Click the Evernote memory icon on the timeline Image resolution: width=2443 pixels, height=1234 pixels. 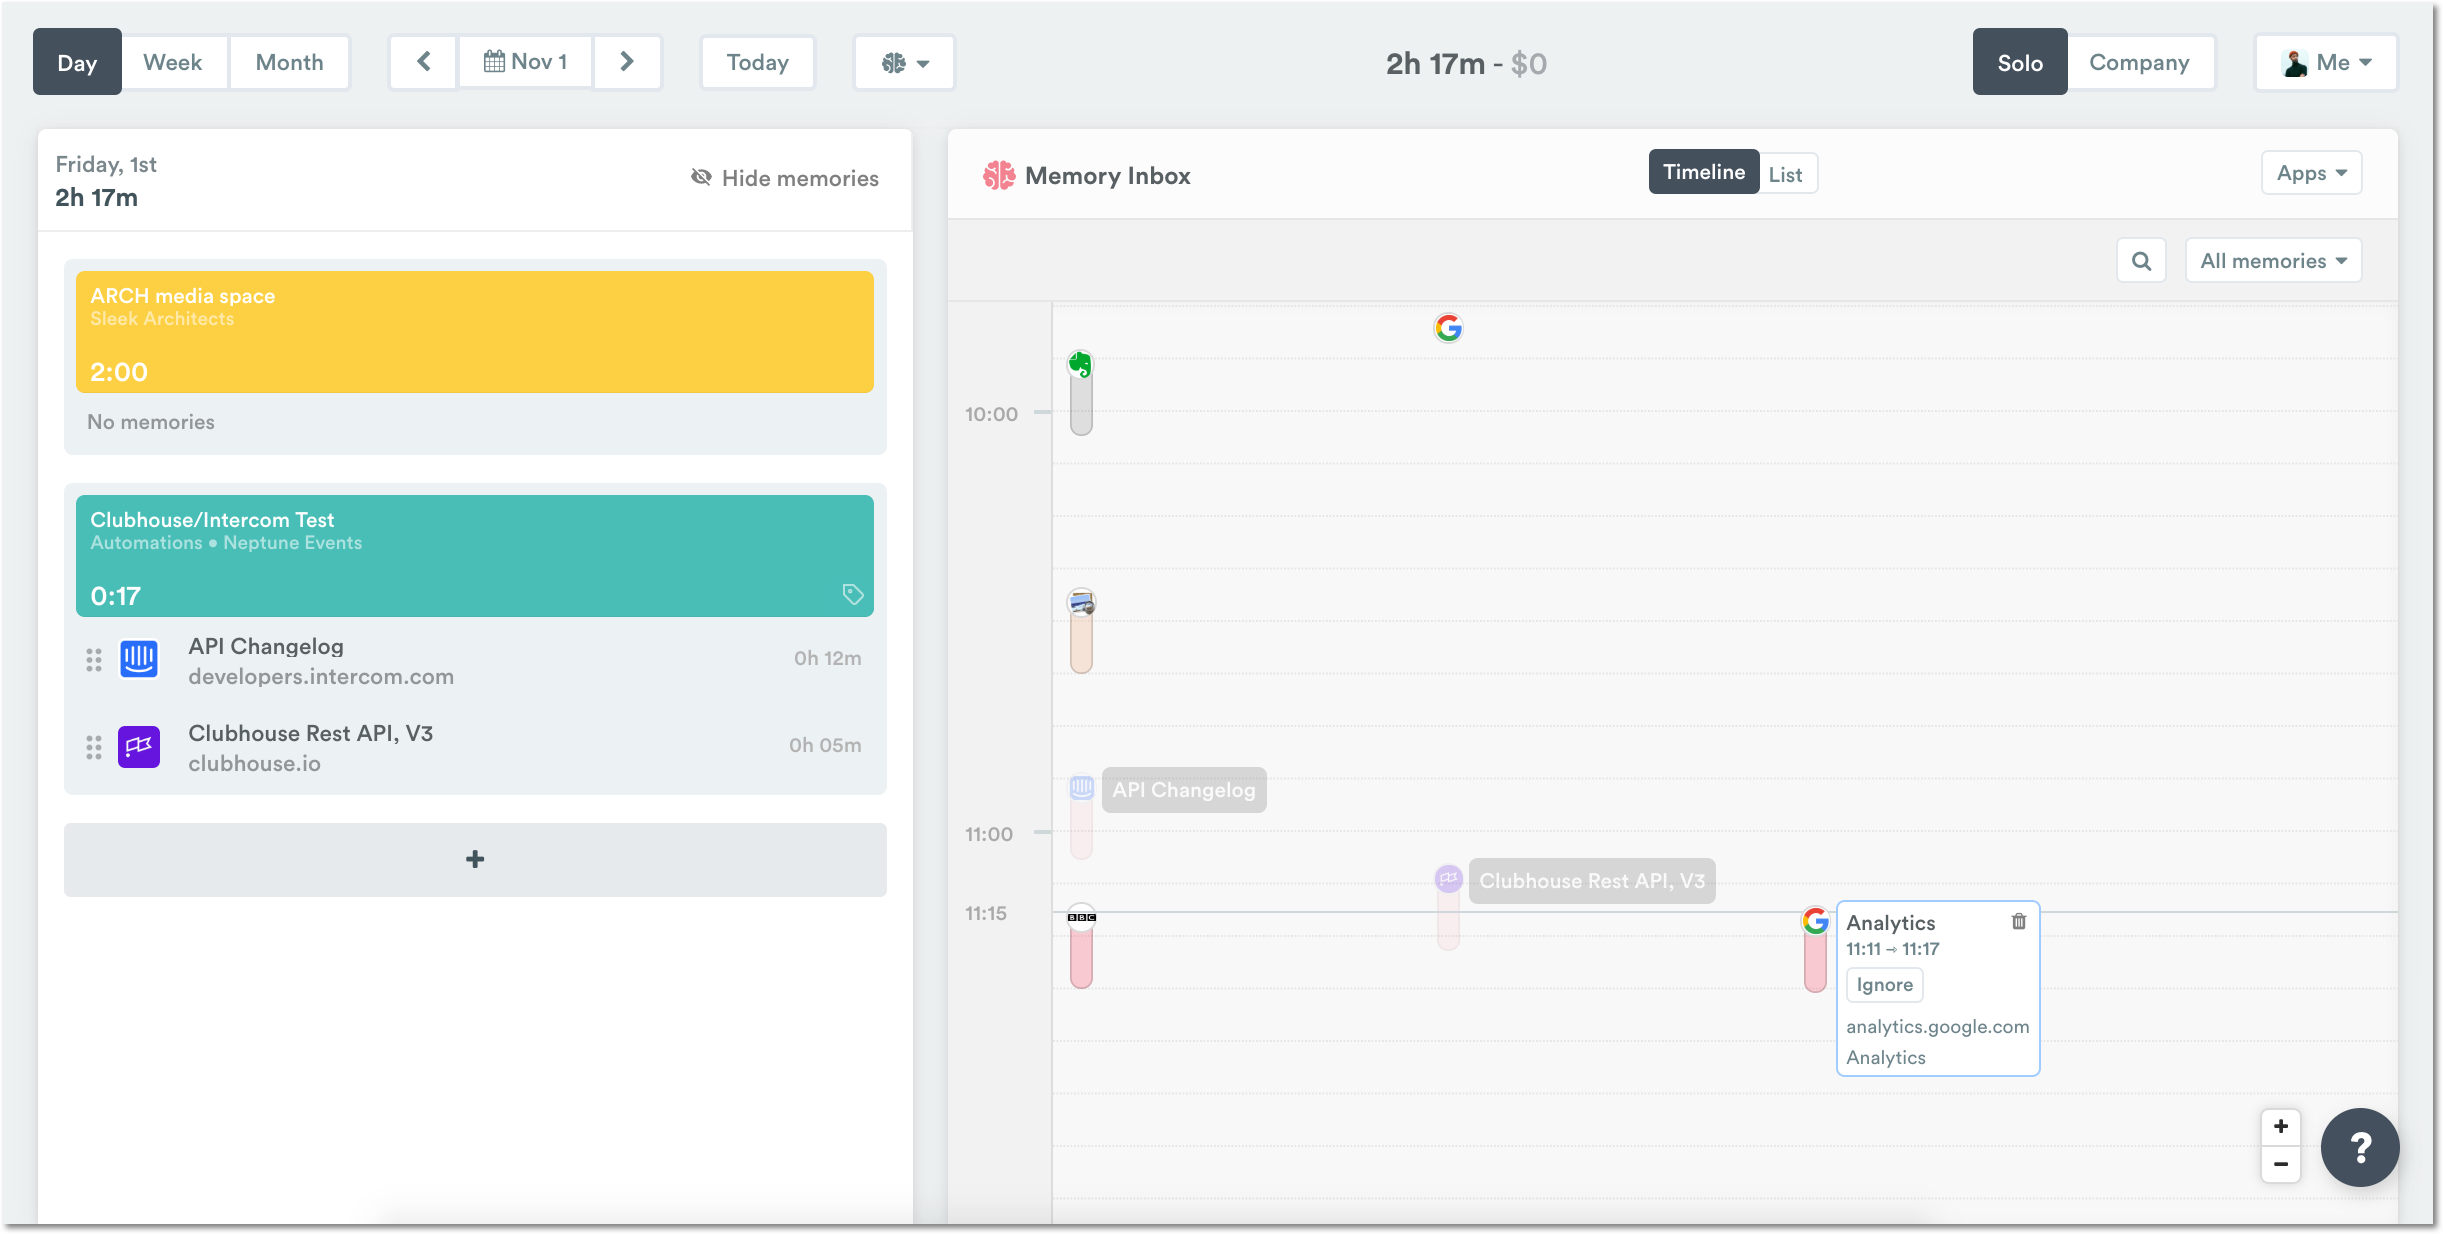pos(1081,365)
